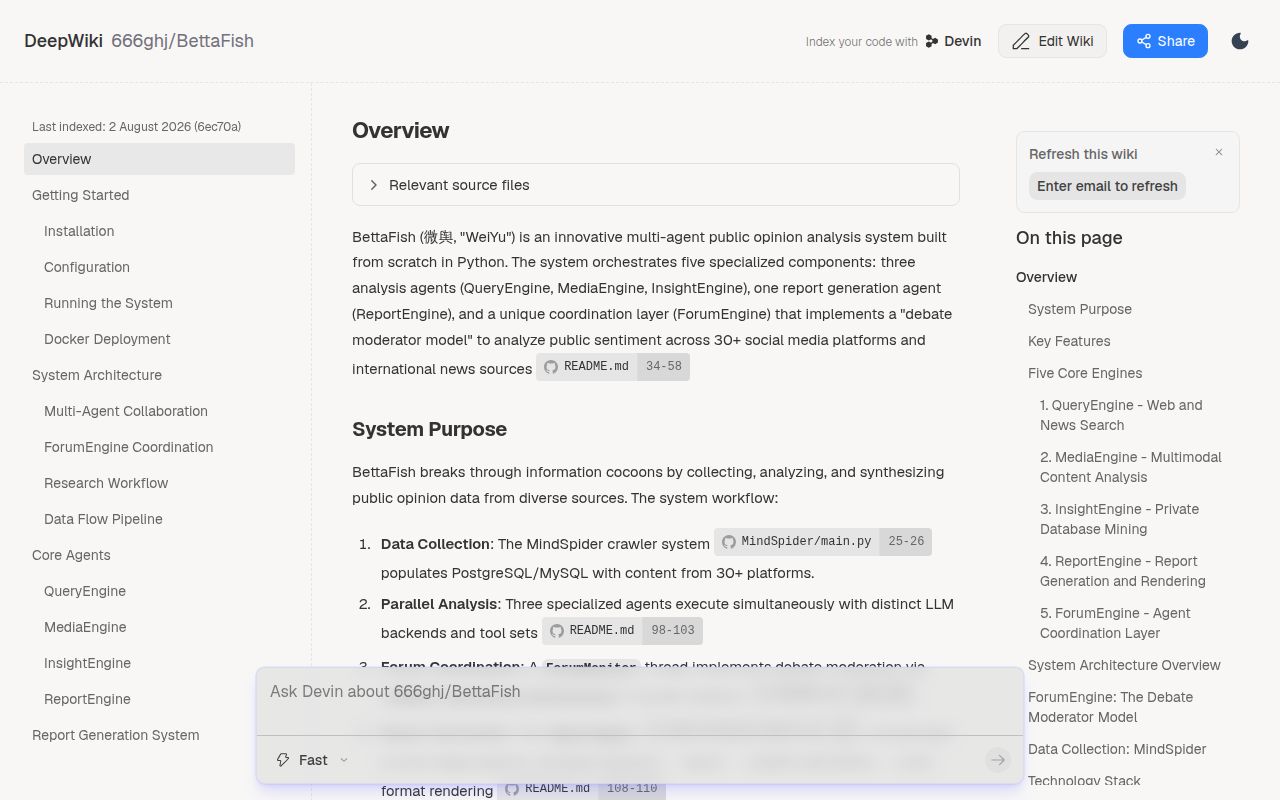This screenshot has height=800, width=1280.
Task: Jump to Data Collection: MindSpider section
Action: click(1117, 749)
